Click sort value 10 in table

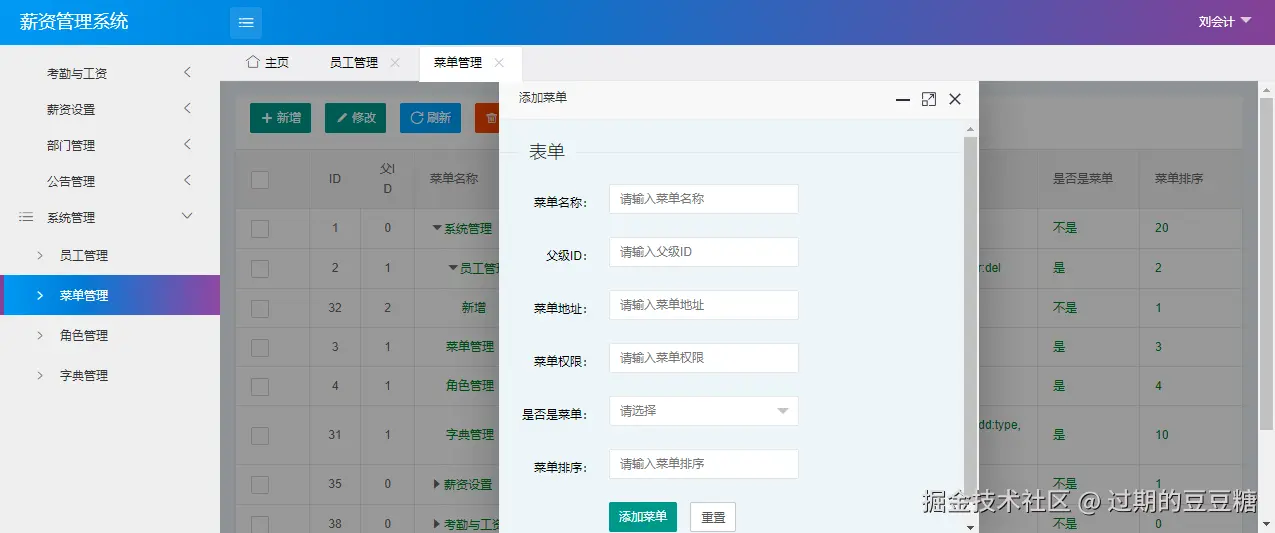(1162, 435)
